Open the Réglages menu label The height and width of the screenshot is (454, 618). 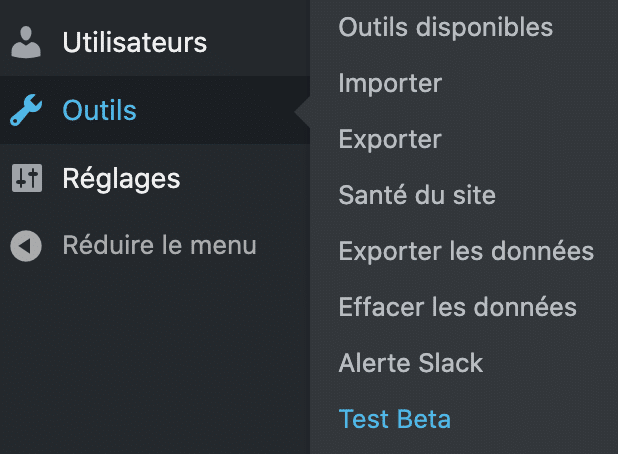click(x=121, y=179)
